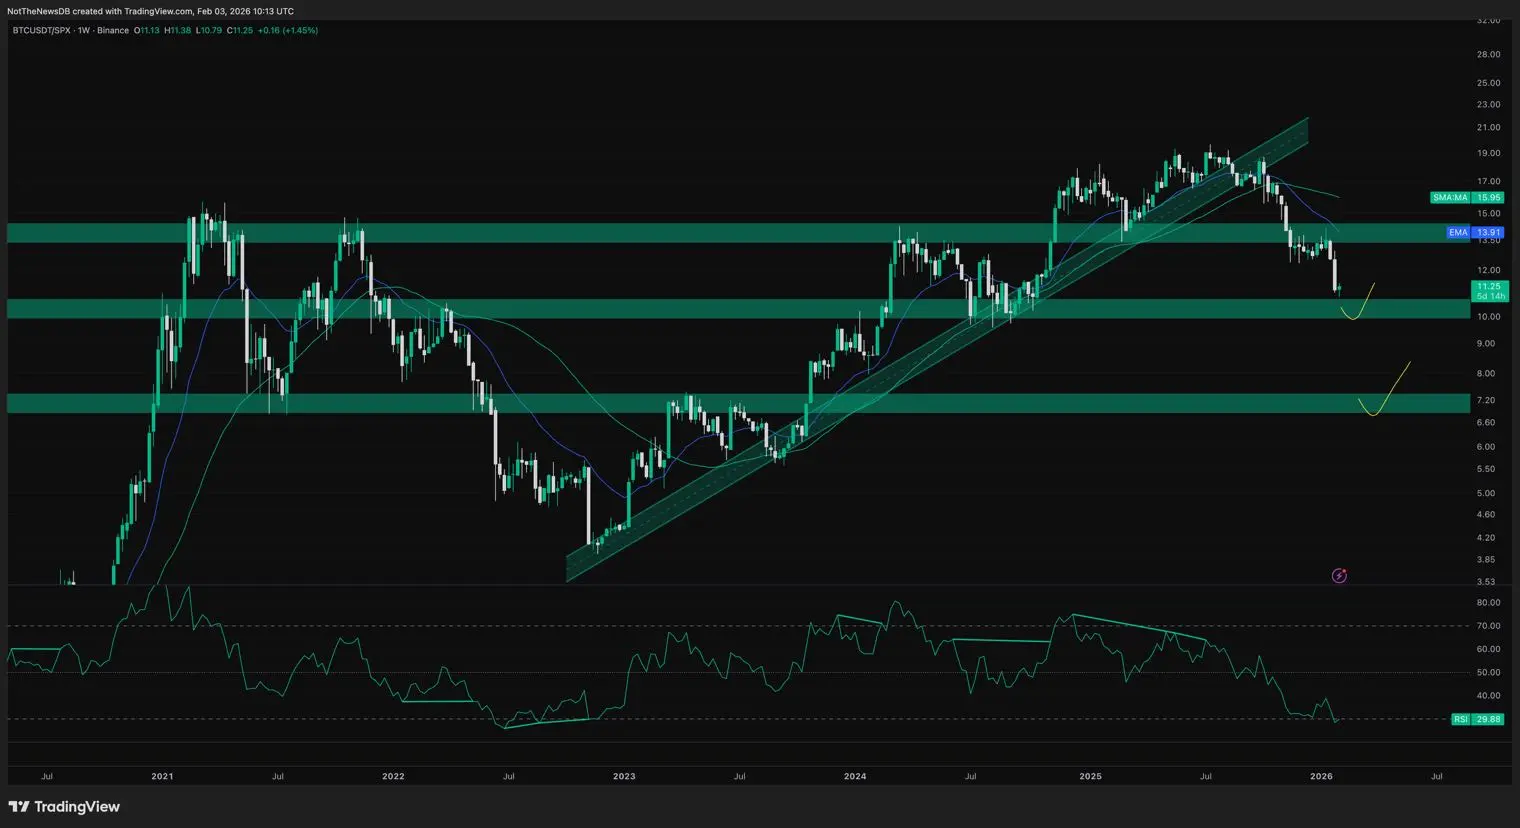This screenshot has height=828, width=1520.
Task: Select the low value L10.79
Action: click(208, 31)
